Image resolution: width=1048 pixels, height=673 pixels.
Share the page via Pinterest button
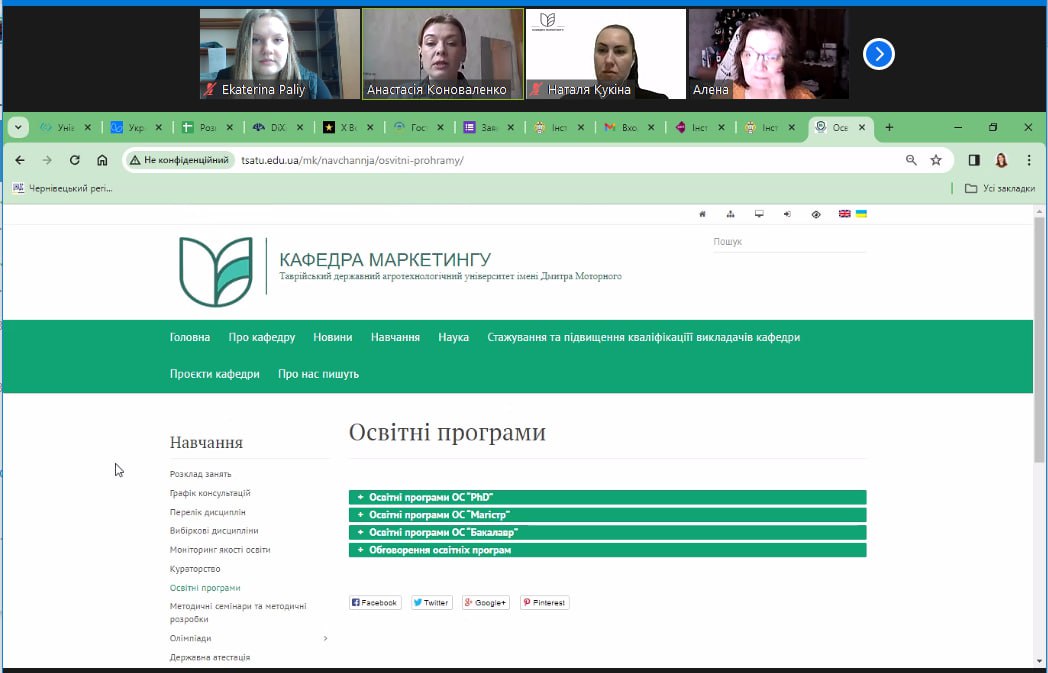tap(545, 603)
